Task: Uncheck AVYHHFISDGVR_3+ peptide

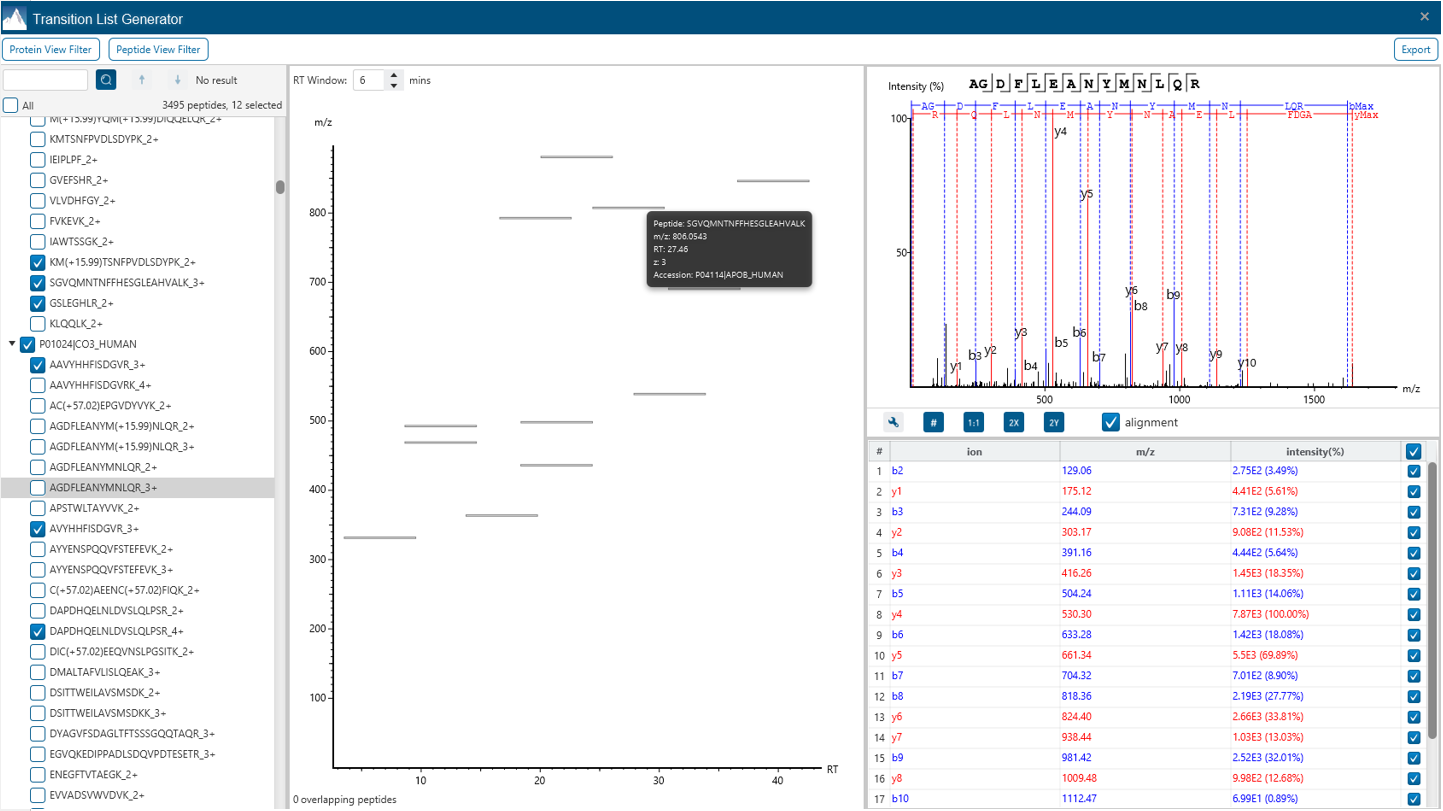Action: pos(38,529)
